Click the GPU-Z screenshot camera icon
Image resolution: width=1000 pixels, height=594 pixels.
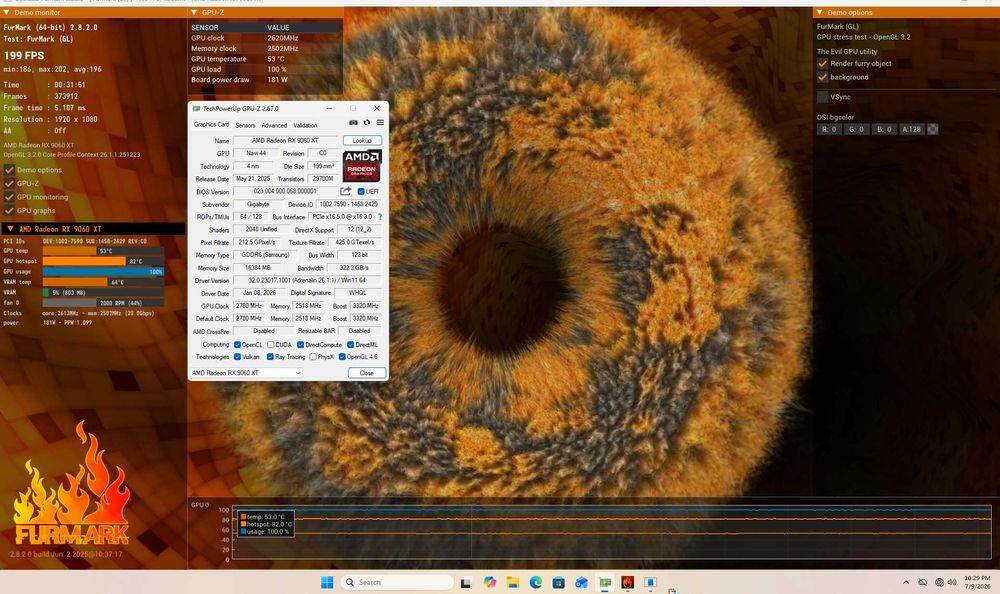pyautogui.click(x=353, y=123)
